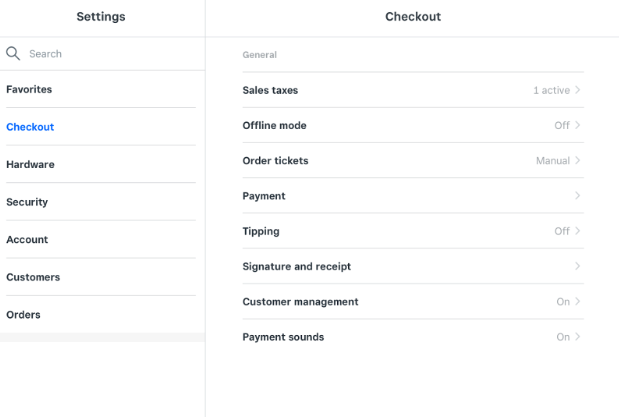Click the Order tickets label

click(x=275, y=160)
